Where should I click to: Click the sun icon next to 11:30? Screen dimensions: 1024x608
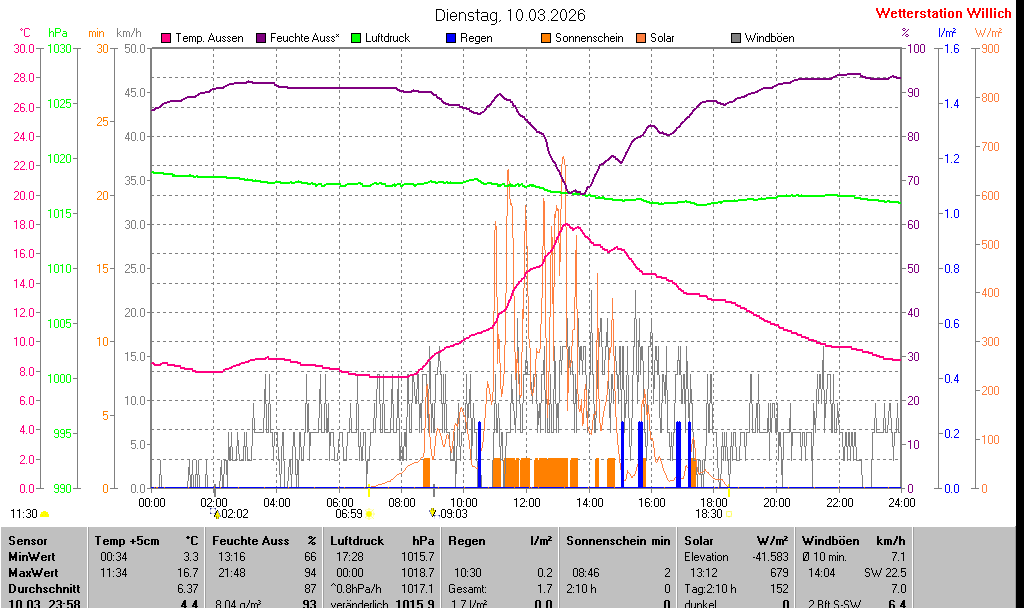(45, 514)
